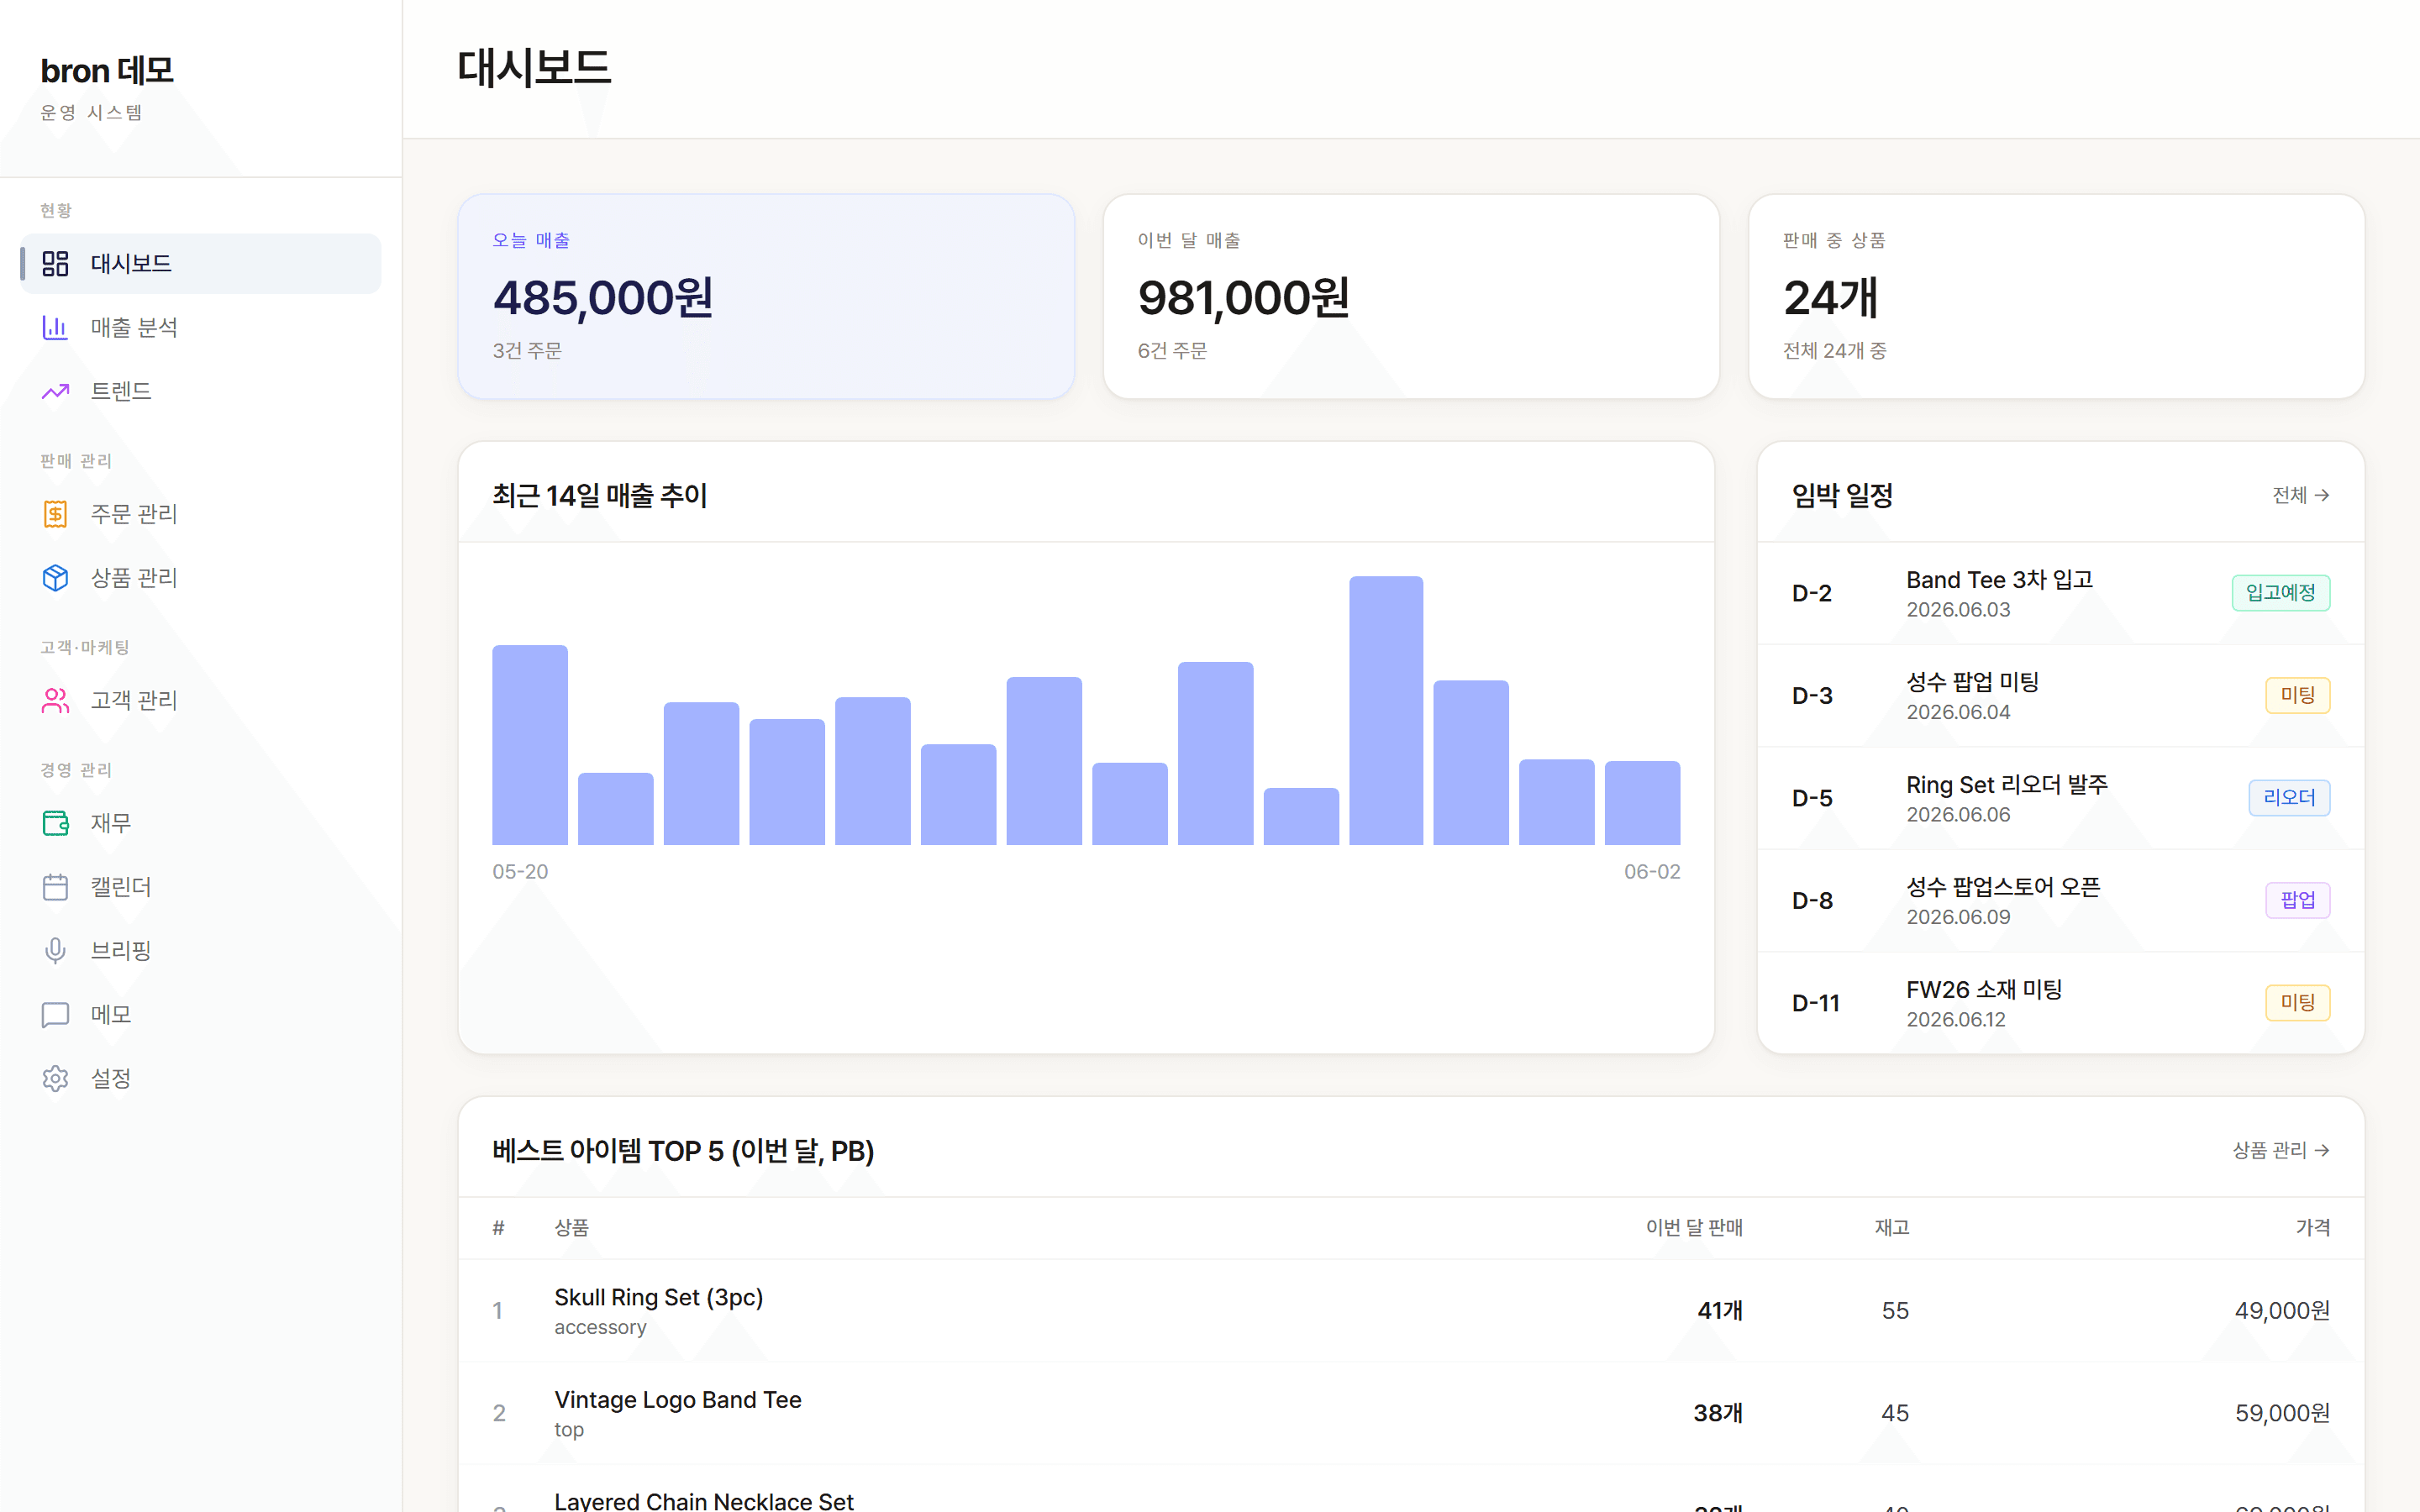The width and height of the screenshot is (2420, 1512).
Task: Click the 메모 speech bubble icon
Action: click(55, 1014)
